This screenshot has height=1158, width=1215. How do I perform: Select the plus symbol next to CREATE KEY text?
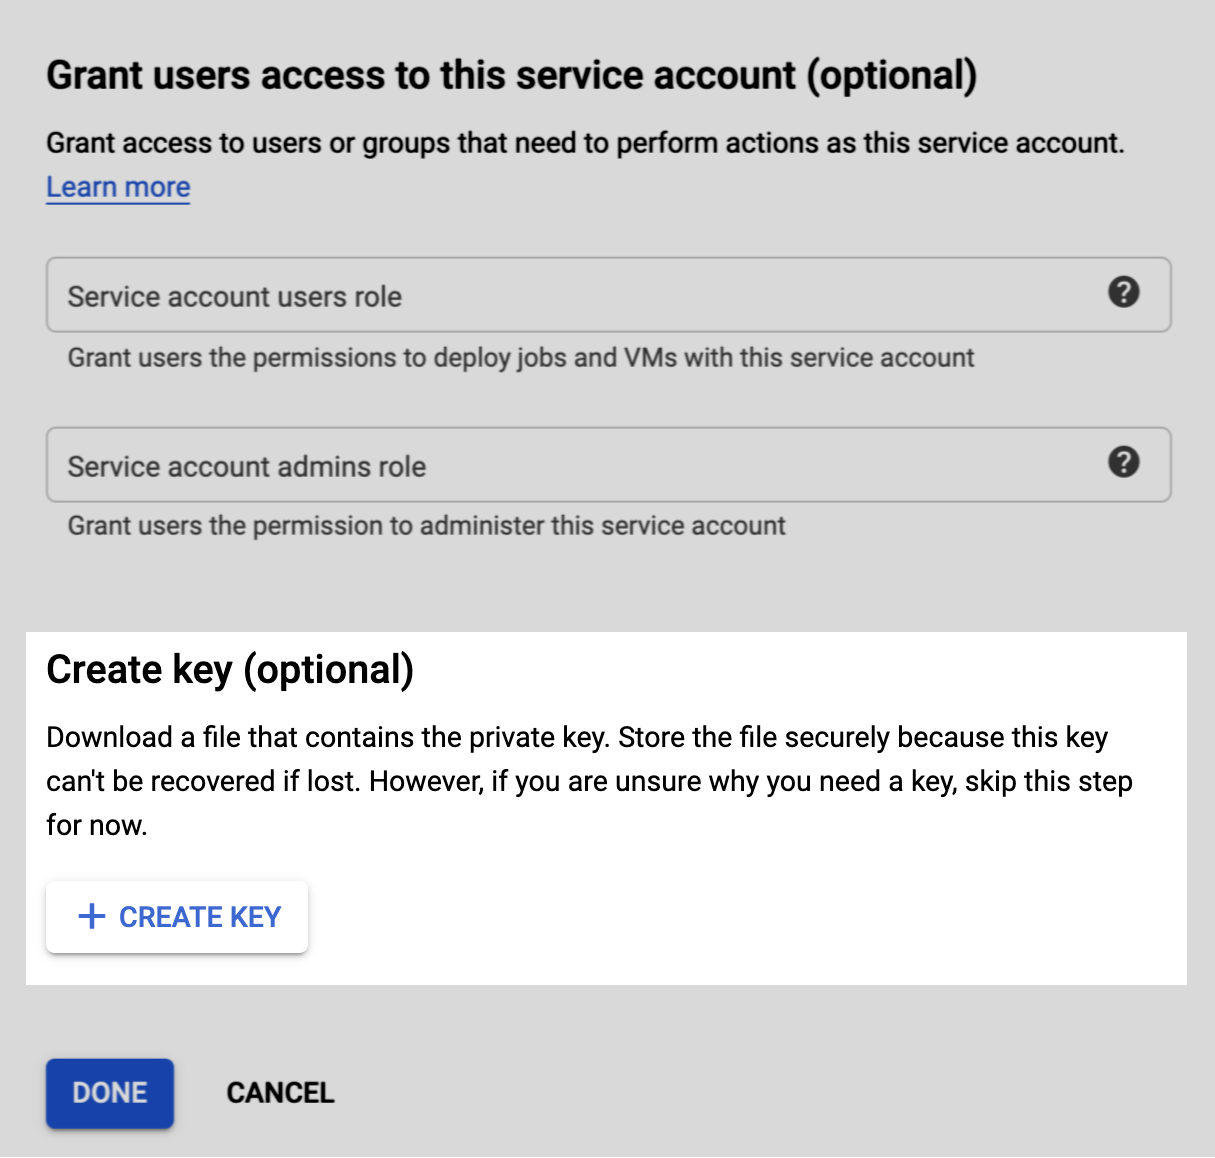coord(90,916)
